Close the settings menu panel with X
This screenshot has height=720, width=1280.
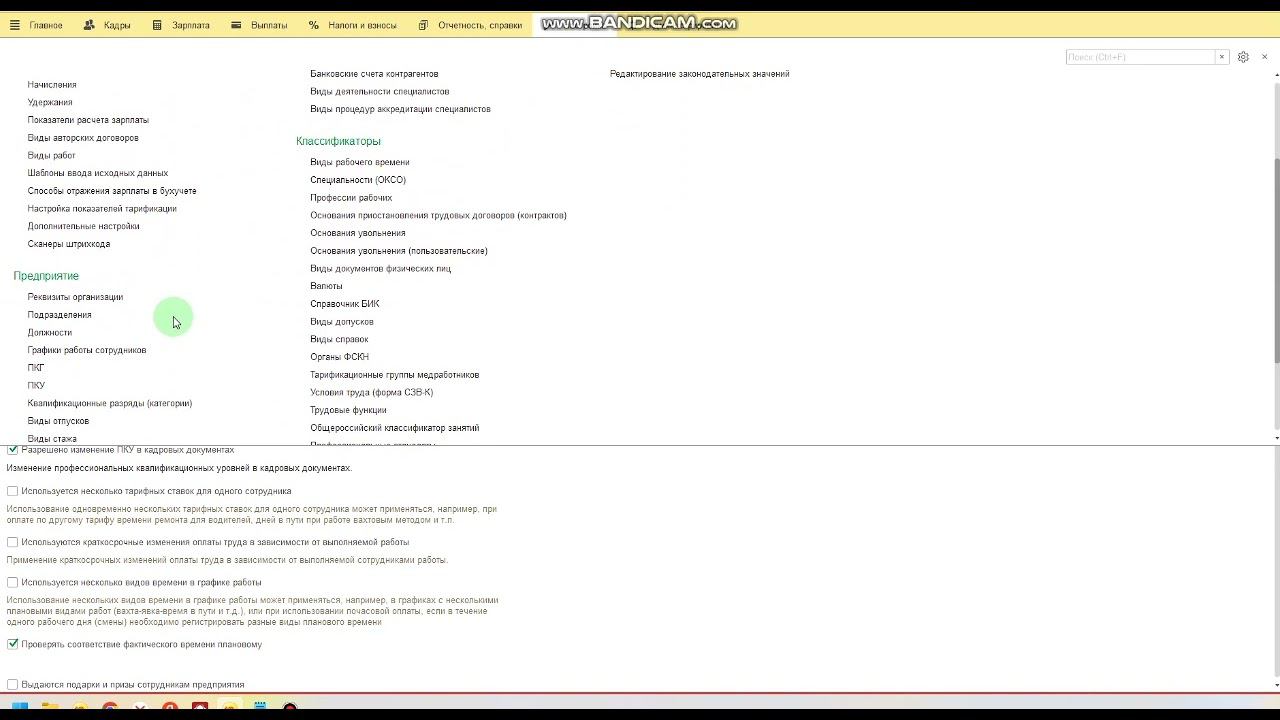click(1264, 57)
